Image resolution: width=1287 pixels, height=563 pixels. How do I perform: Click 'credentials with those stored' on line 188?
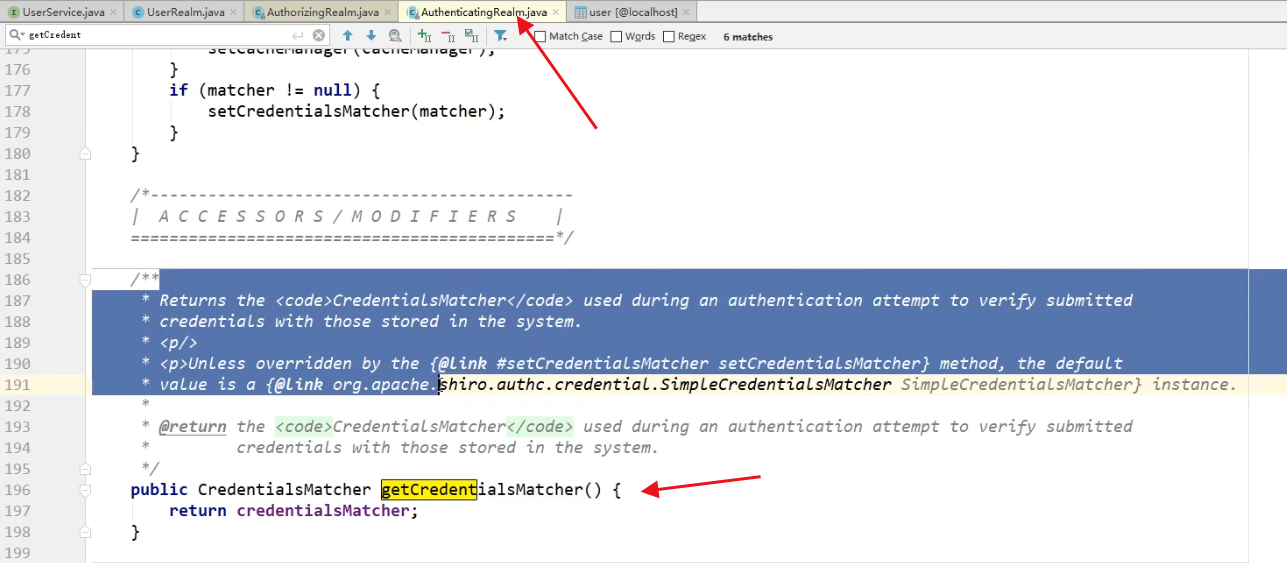click(x=299, y=321)
